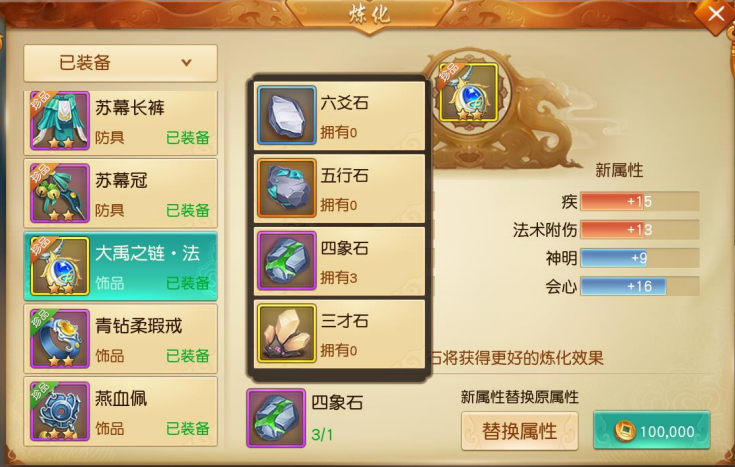The height and width of the screenshot is (467, 735).
Task: Select the 三才石 crystal icon
Action: point(286,333)
